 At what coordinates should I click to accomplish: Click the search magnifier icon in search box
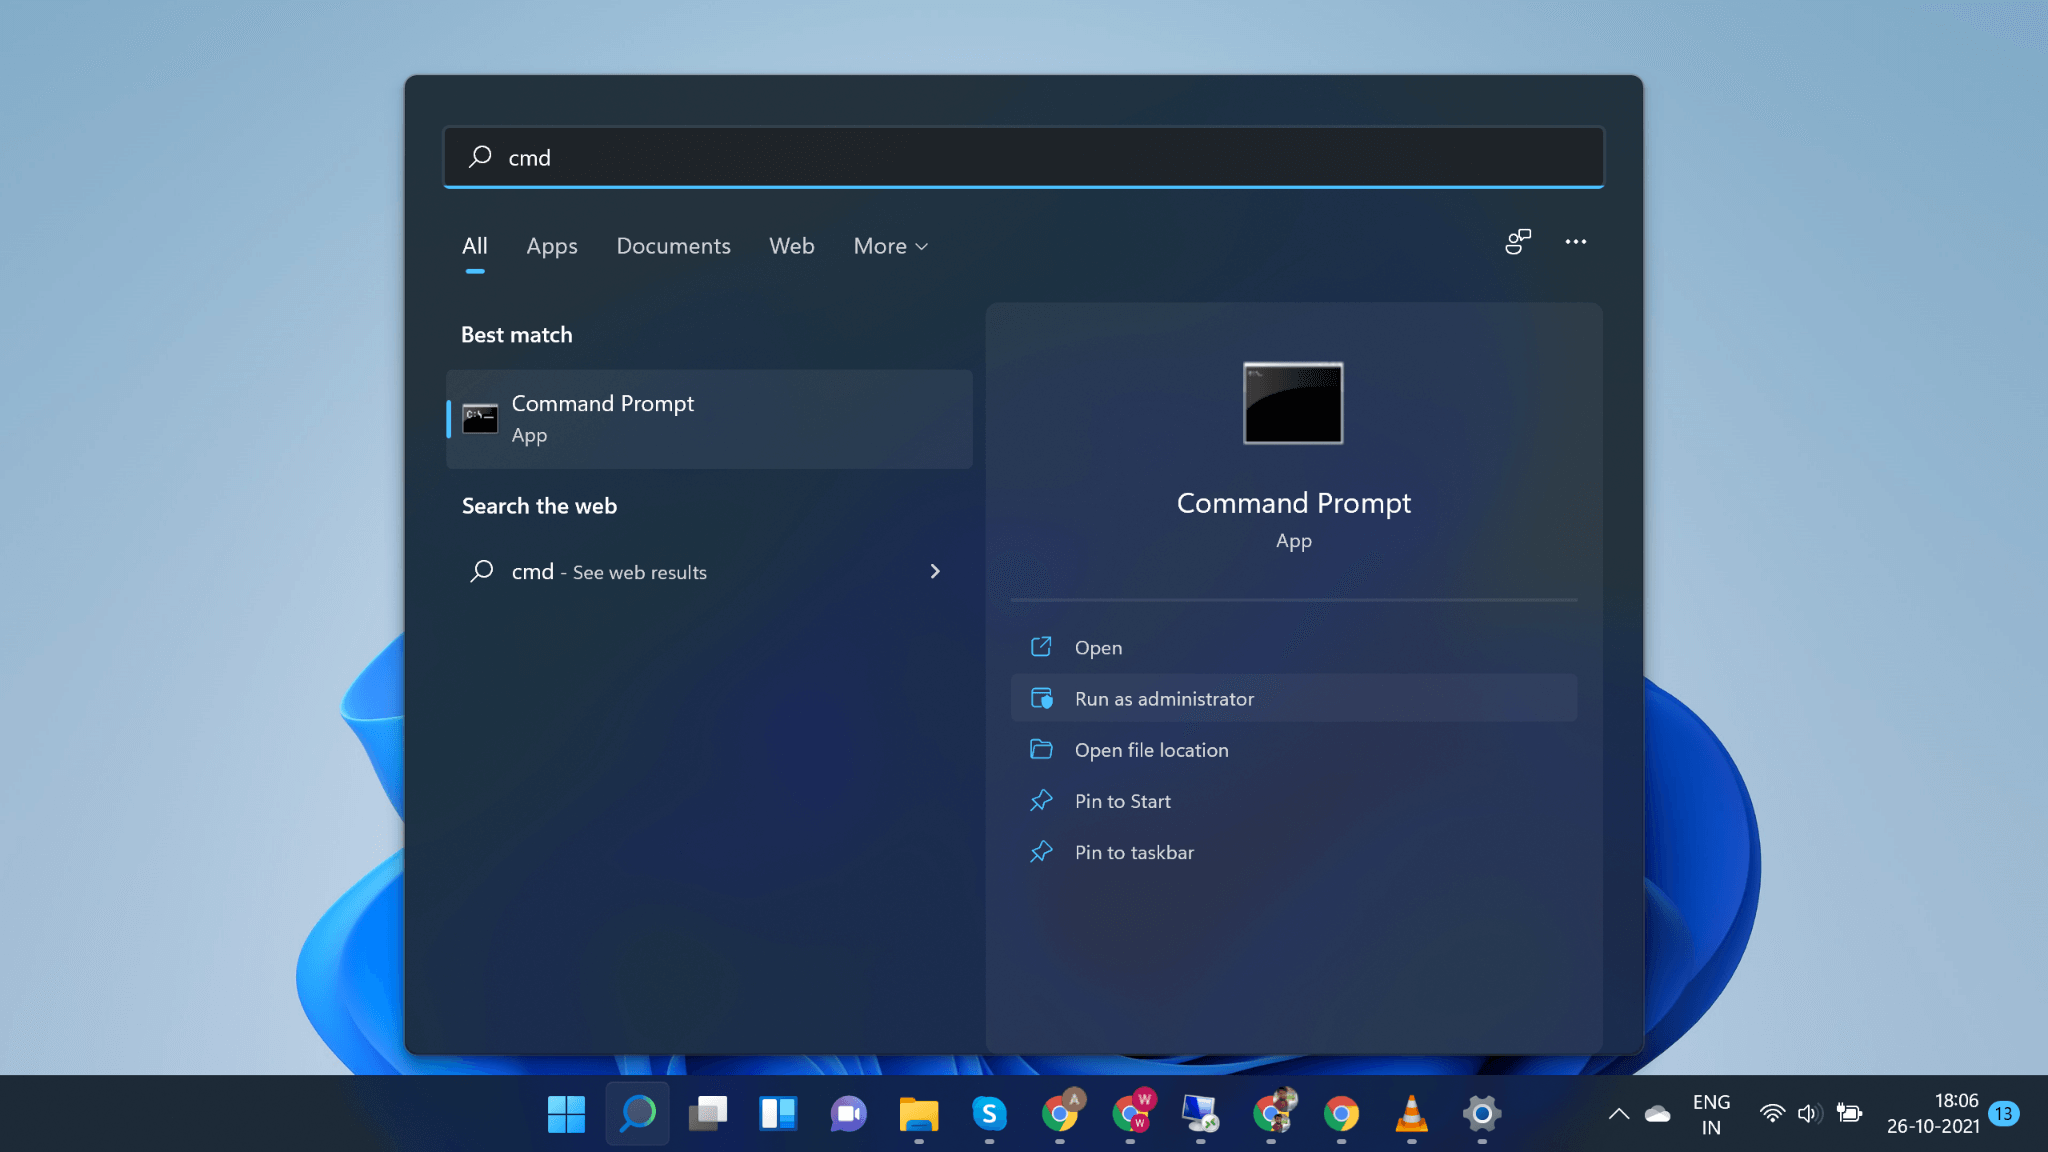tap(479, 157)
